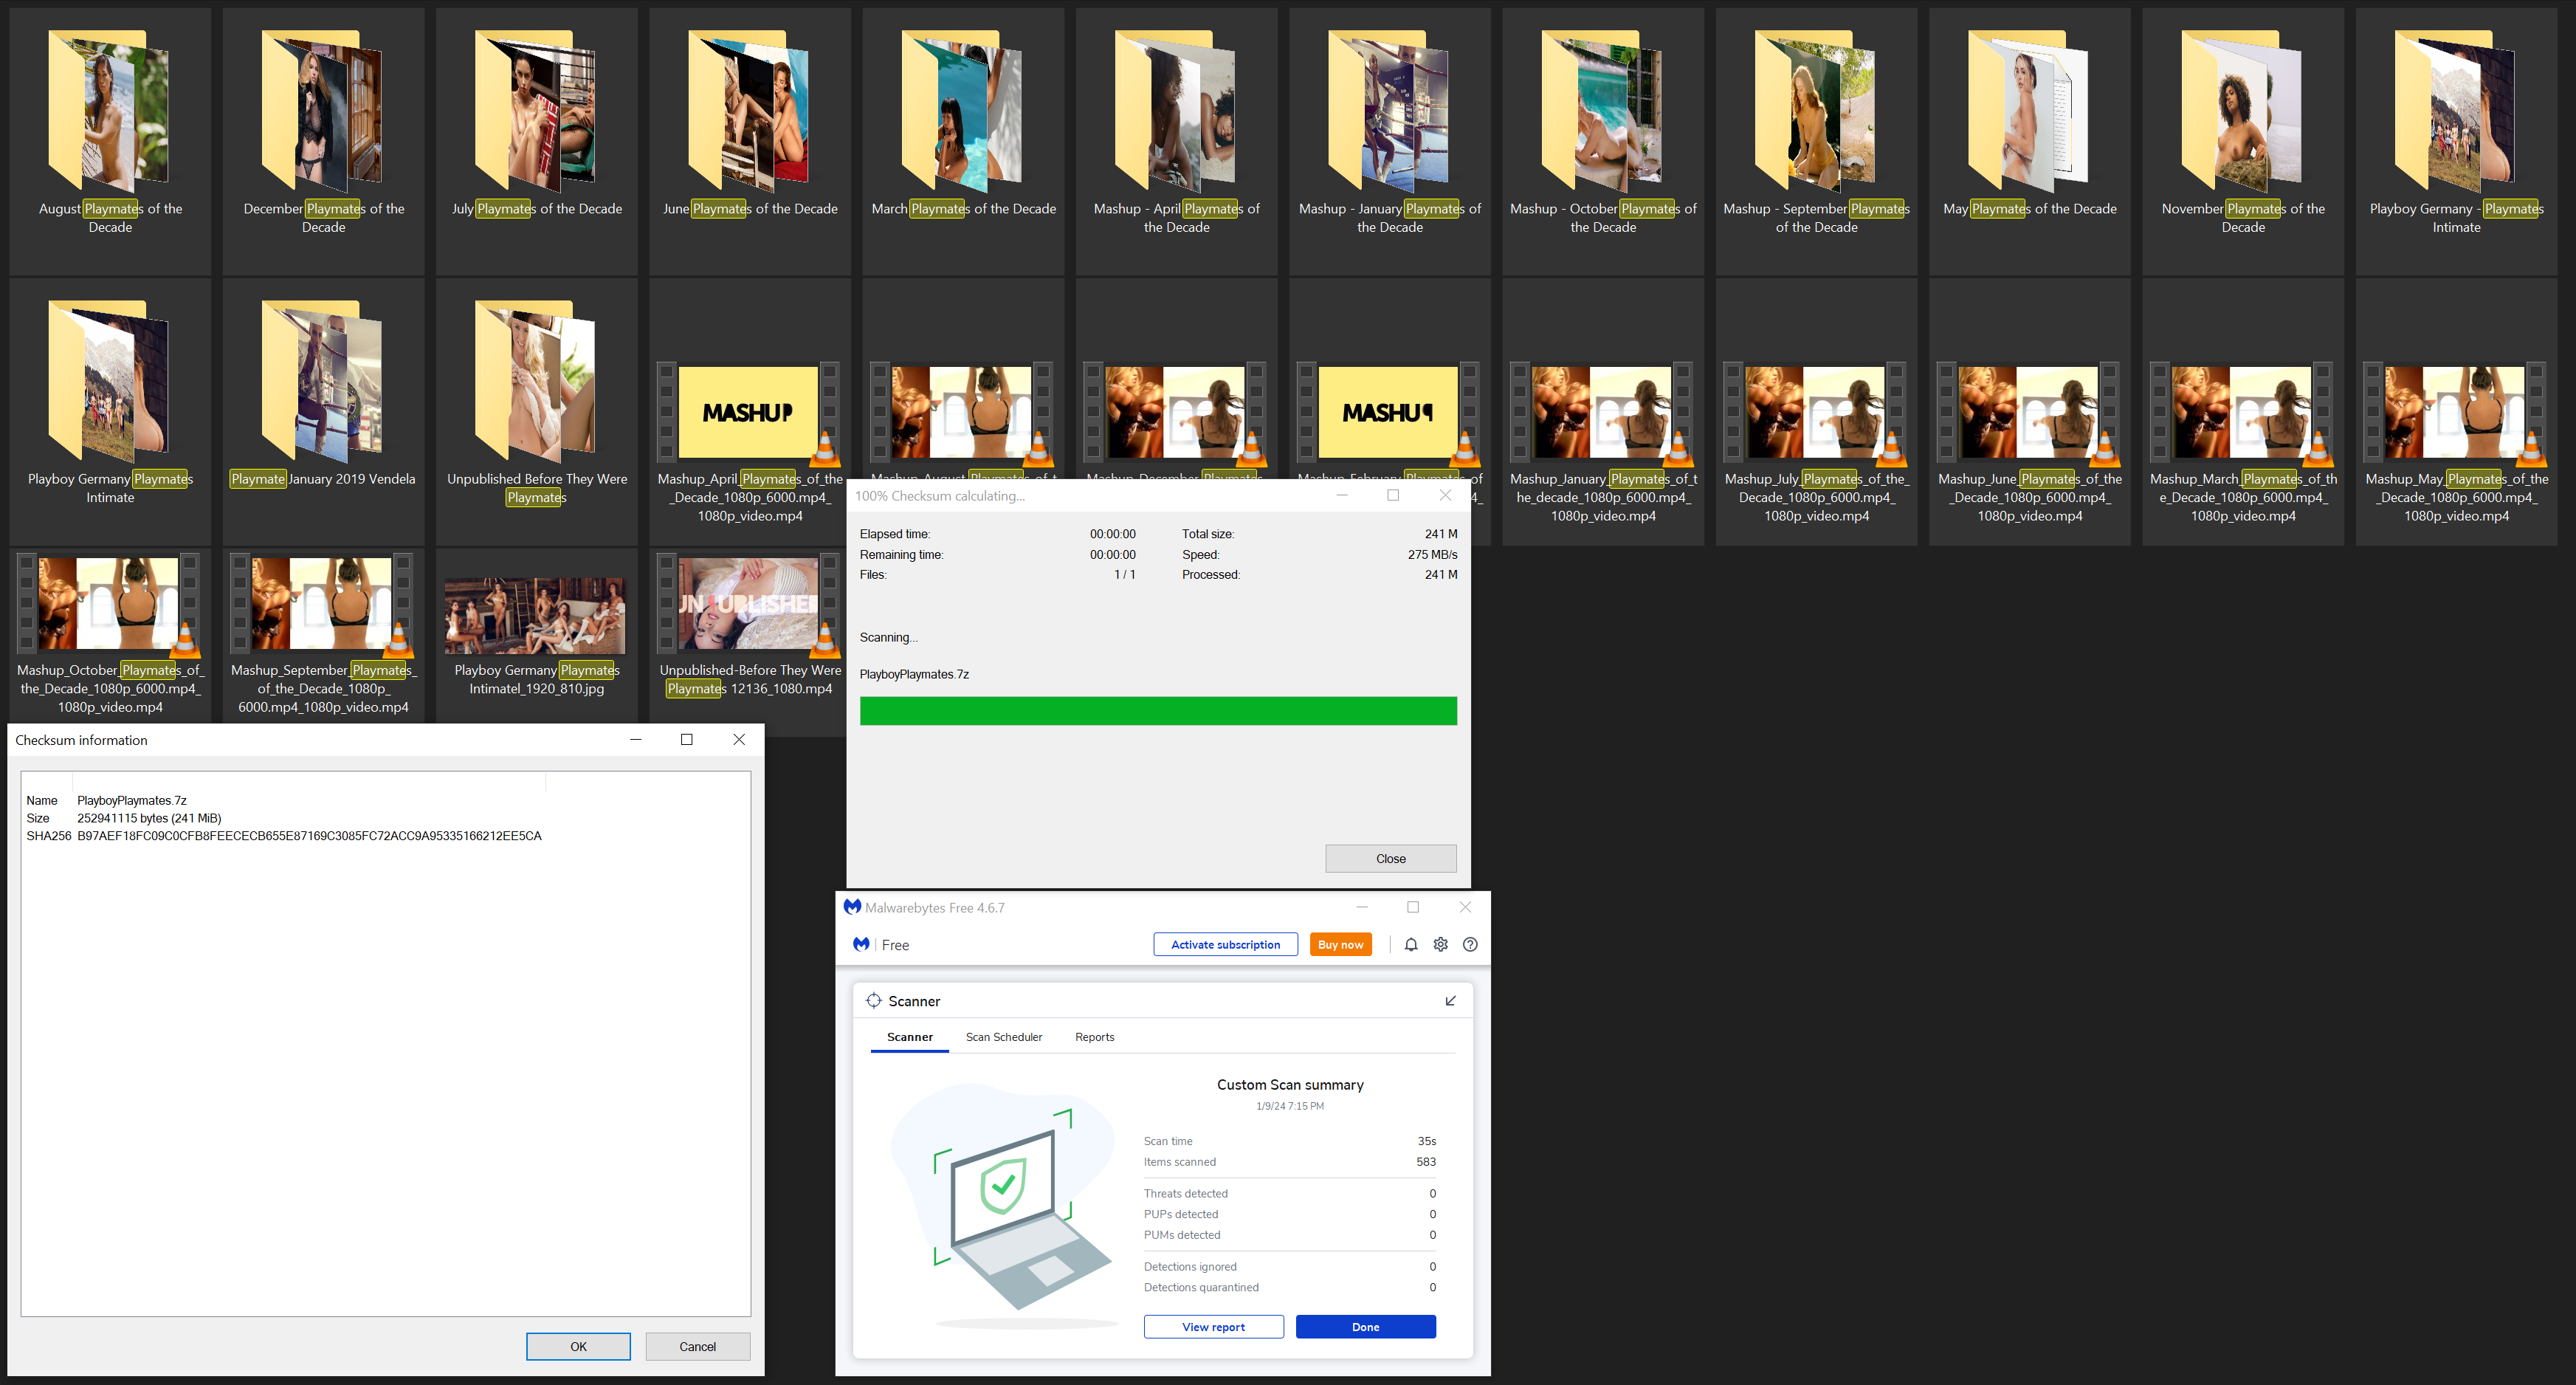The width and height of the screenshot is (2576, 1385).
Task: Open the March Playmates of the Decade folder
Action: pos(963,140)
